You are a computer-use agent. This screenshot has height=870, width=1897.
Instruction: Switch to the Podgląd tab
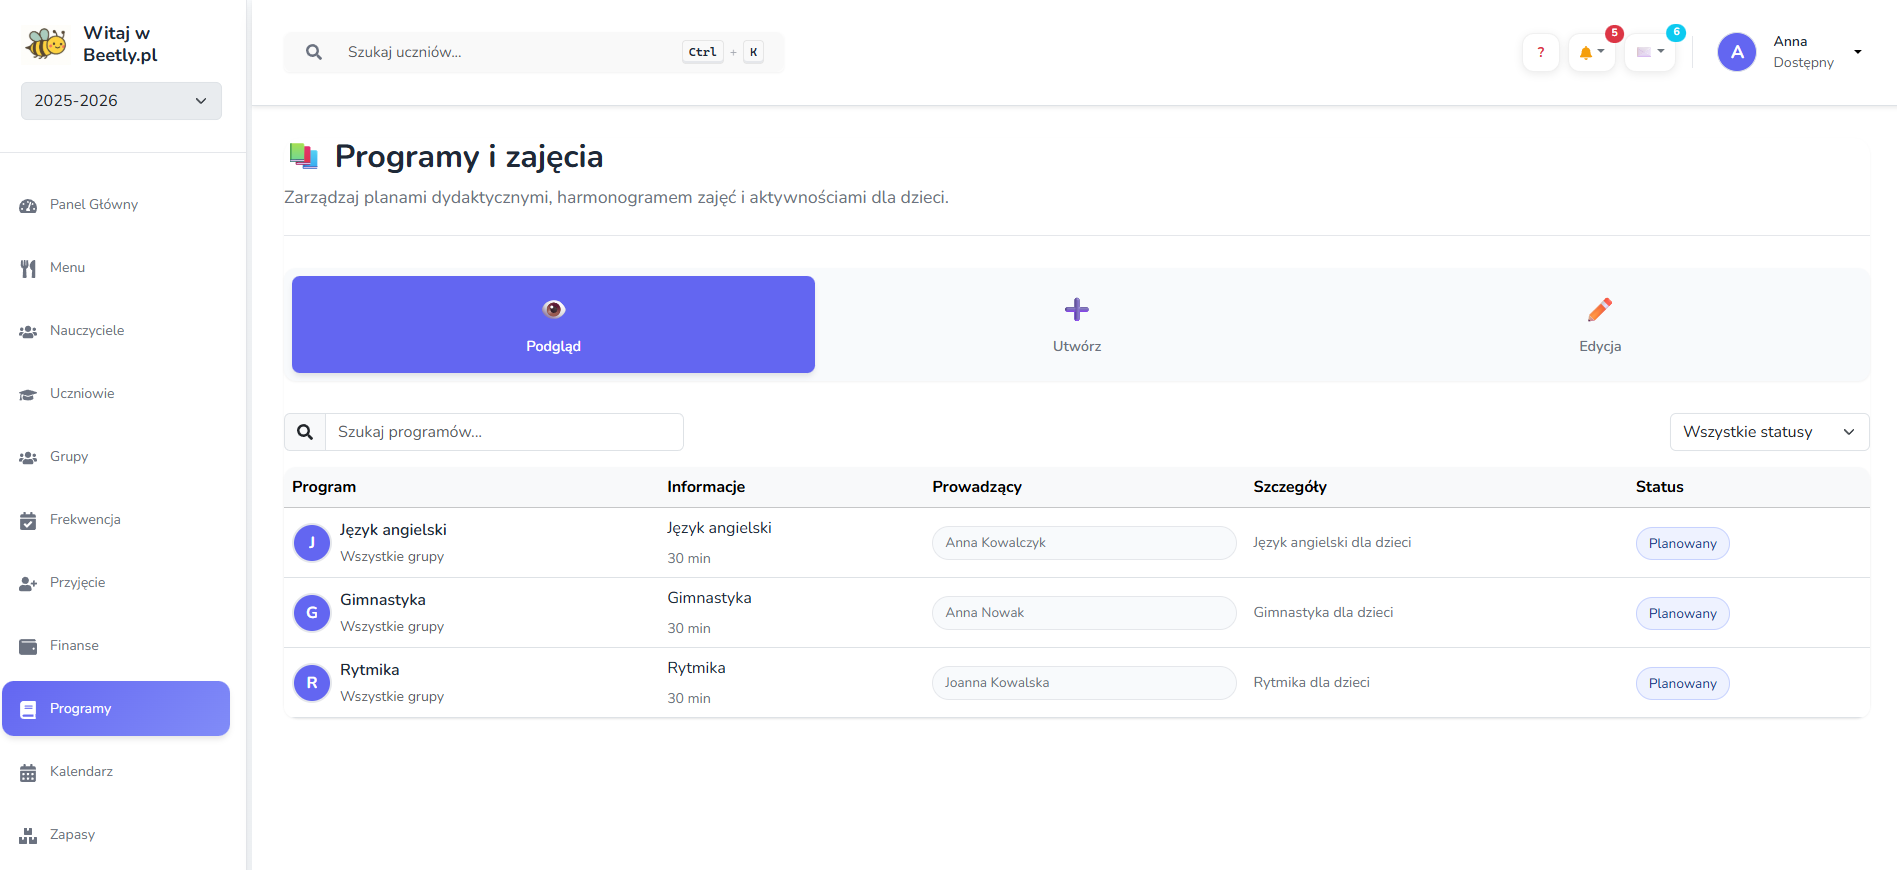click(x=553, y=325)
